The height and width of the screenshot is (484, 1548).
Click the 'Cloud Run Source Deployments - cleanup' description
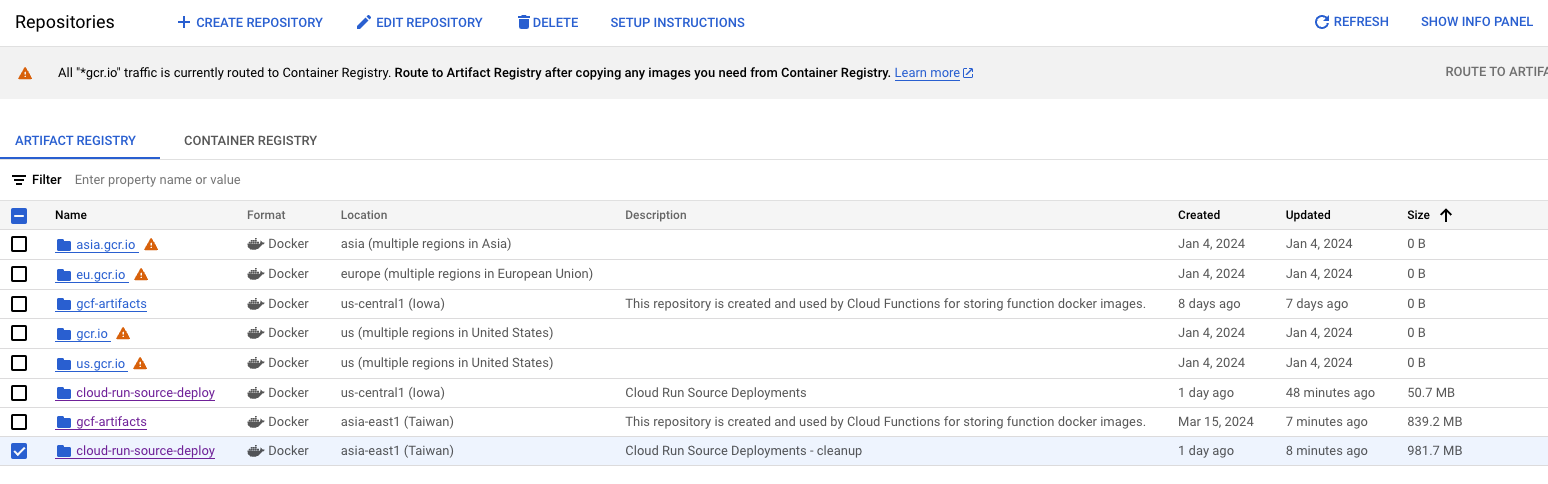coord(743,451)
